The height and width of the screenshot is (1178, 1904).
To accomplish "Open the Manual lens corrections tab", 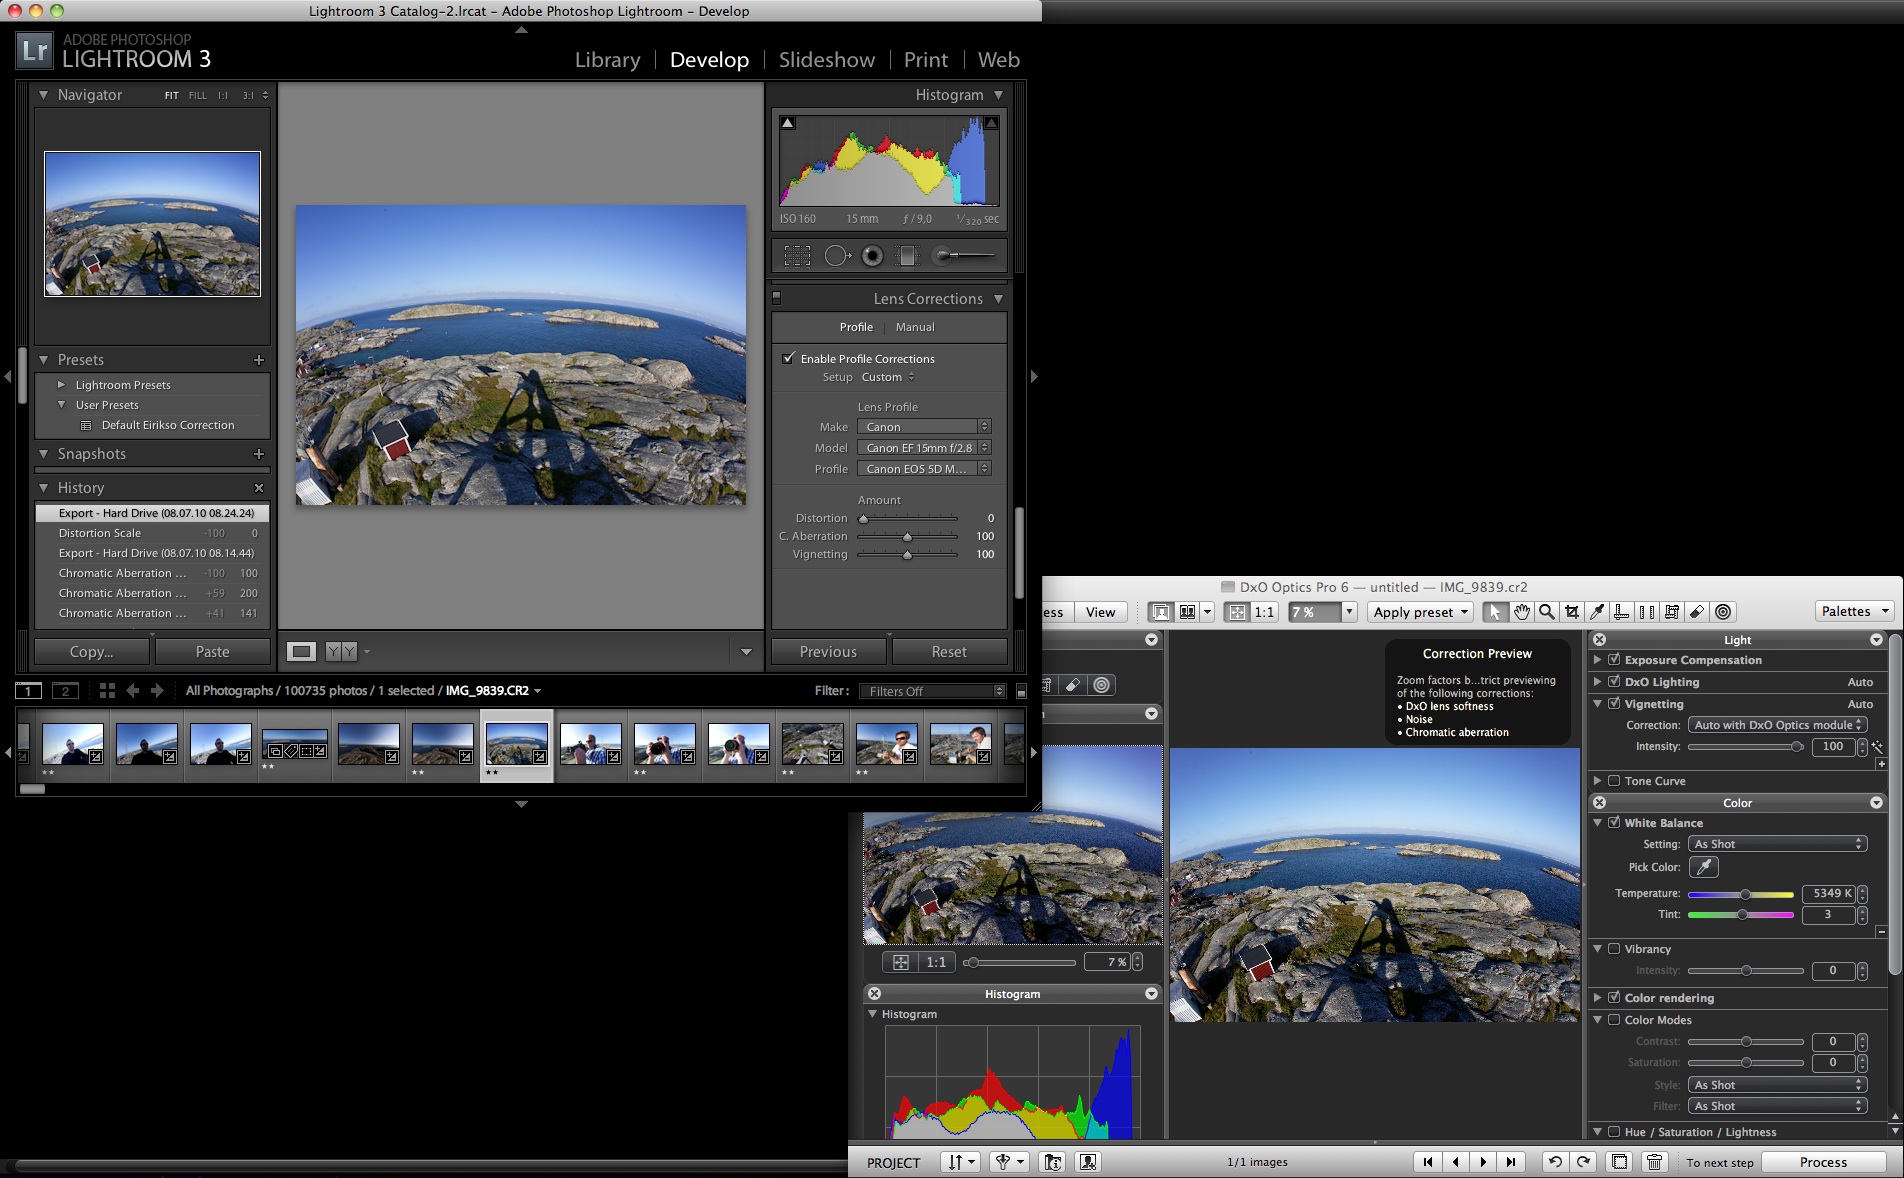I will coord(914,327).
